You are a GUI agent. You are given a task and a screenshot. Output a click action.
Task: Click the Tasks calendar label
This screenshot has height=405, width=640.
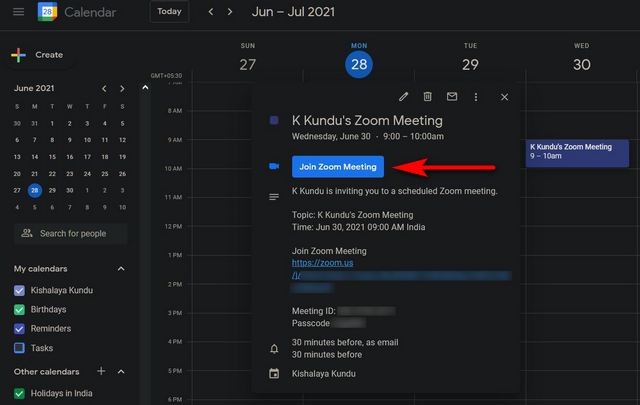42,348
